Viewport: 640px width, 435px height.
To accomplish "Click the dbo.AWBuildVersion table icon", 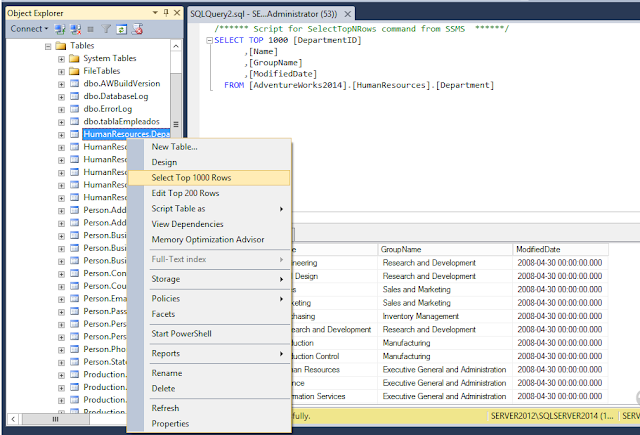I will 74,84.
